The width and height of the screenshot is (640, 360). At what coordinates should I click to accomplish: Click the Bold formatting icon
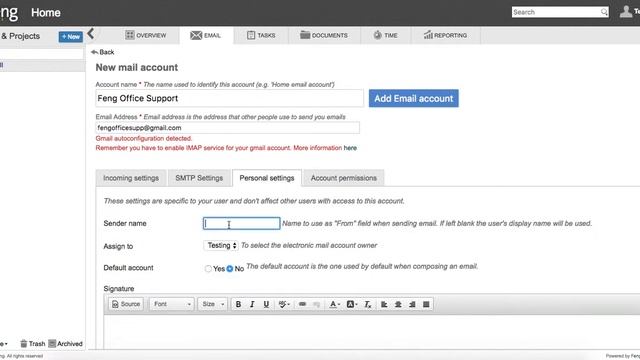pyautogui.click(x=238, y=304)
